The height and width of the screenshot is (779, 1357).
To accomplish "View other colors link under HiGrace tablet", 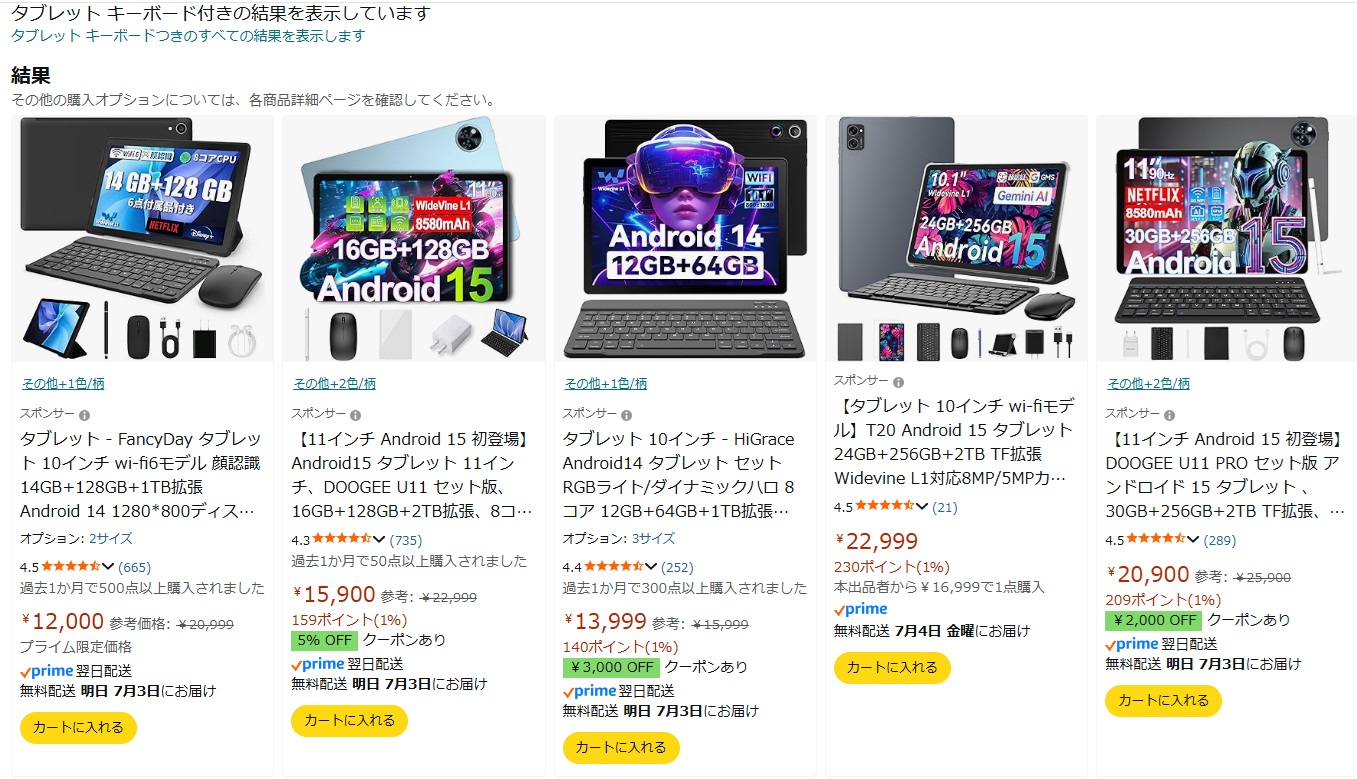I will pyautogui.click(x=605, y=384).
